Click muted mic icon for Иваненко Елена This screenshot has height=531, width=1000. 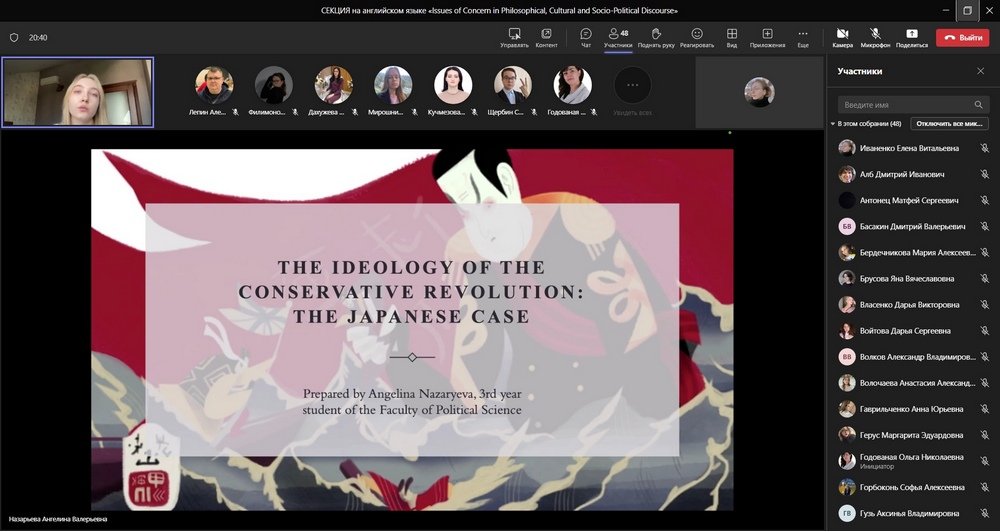[985, 148]
